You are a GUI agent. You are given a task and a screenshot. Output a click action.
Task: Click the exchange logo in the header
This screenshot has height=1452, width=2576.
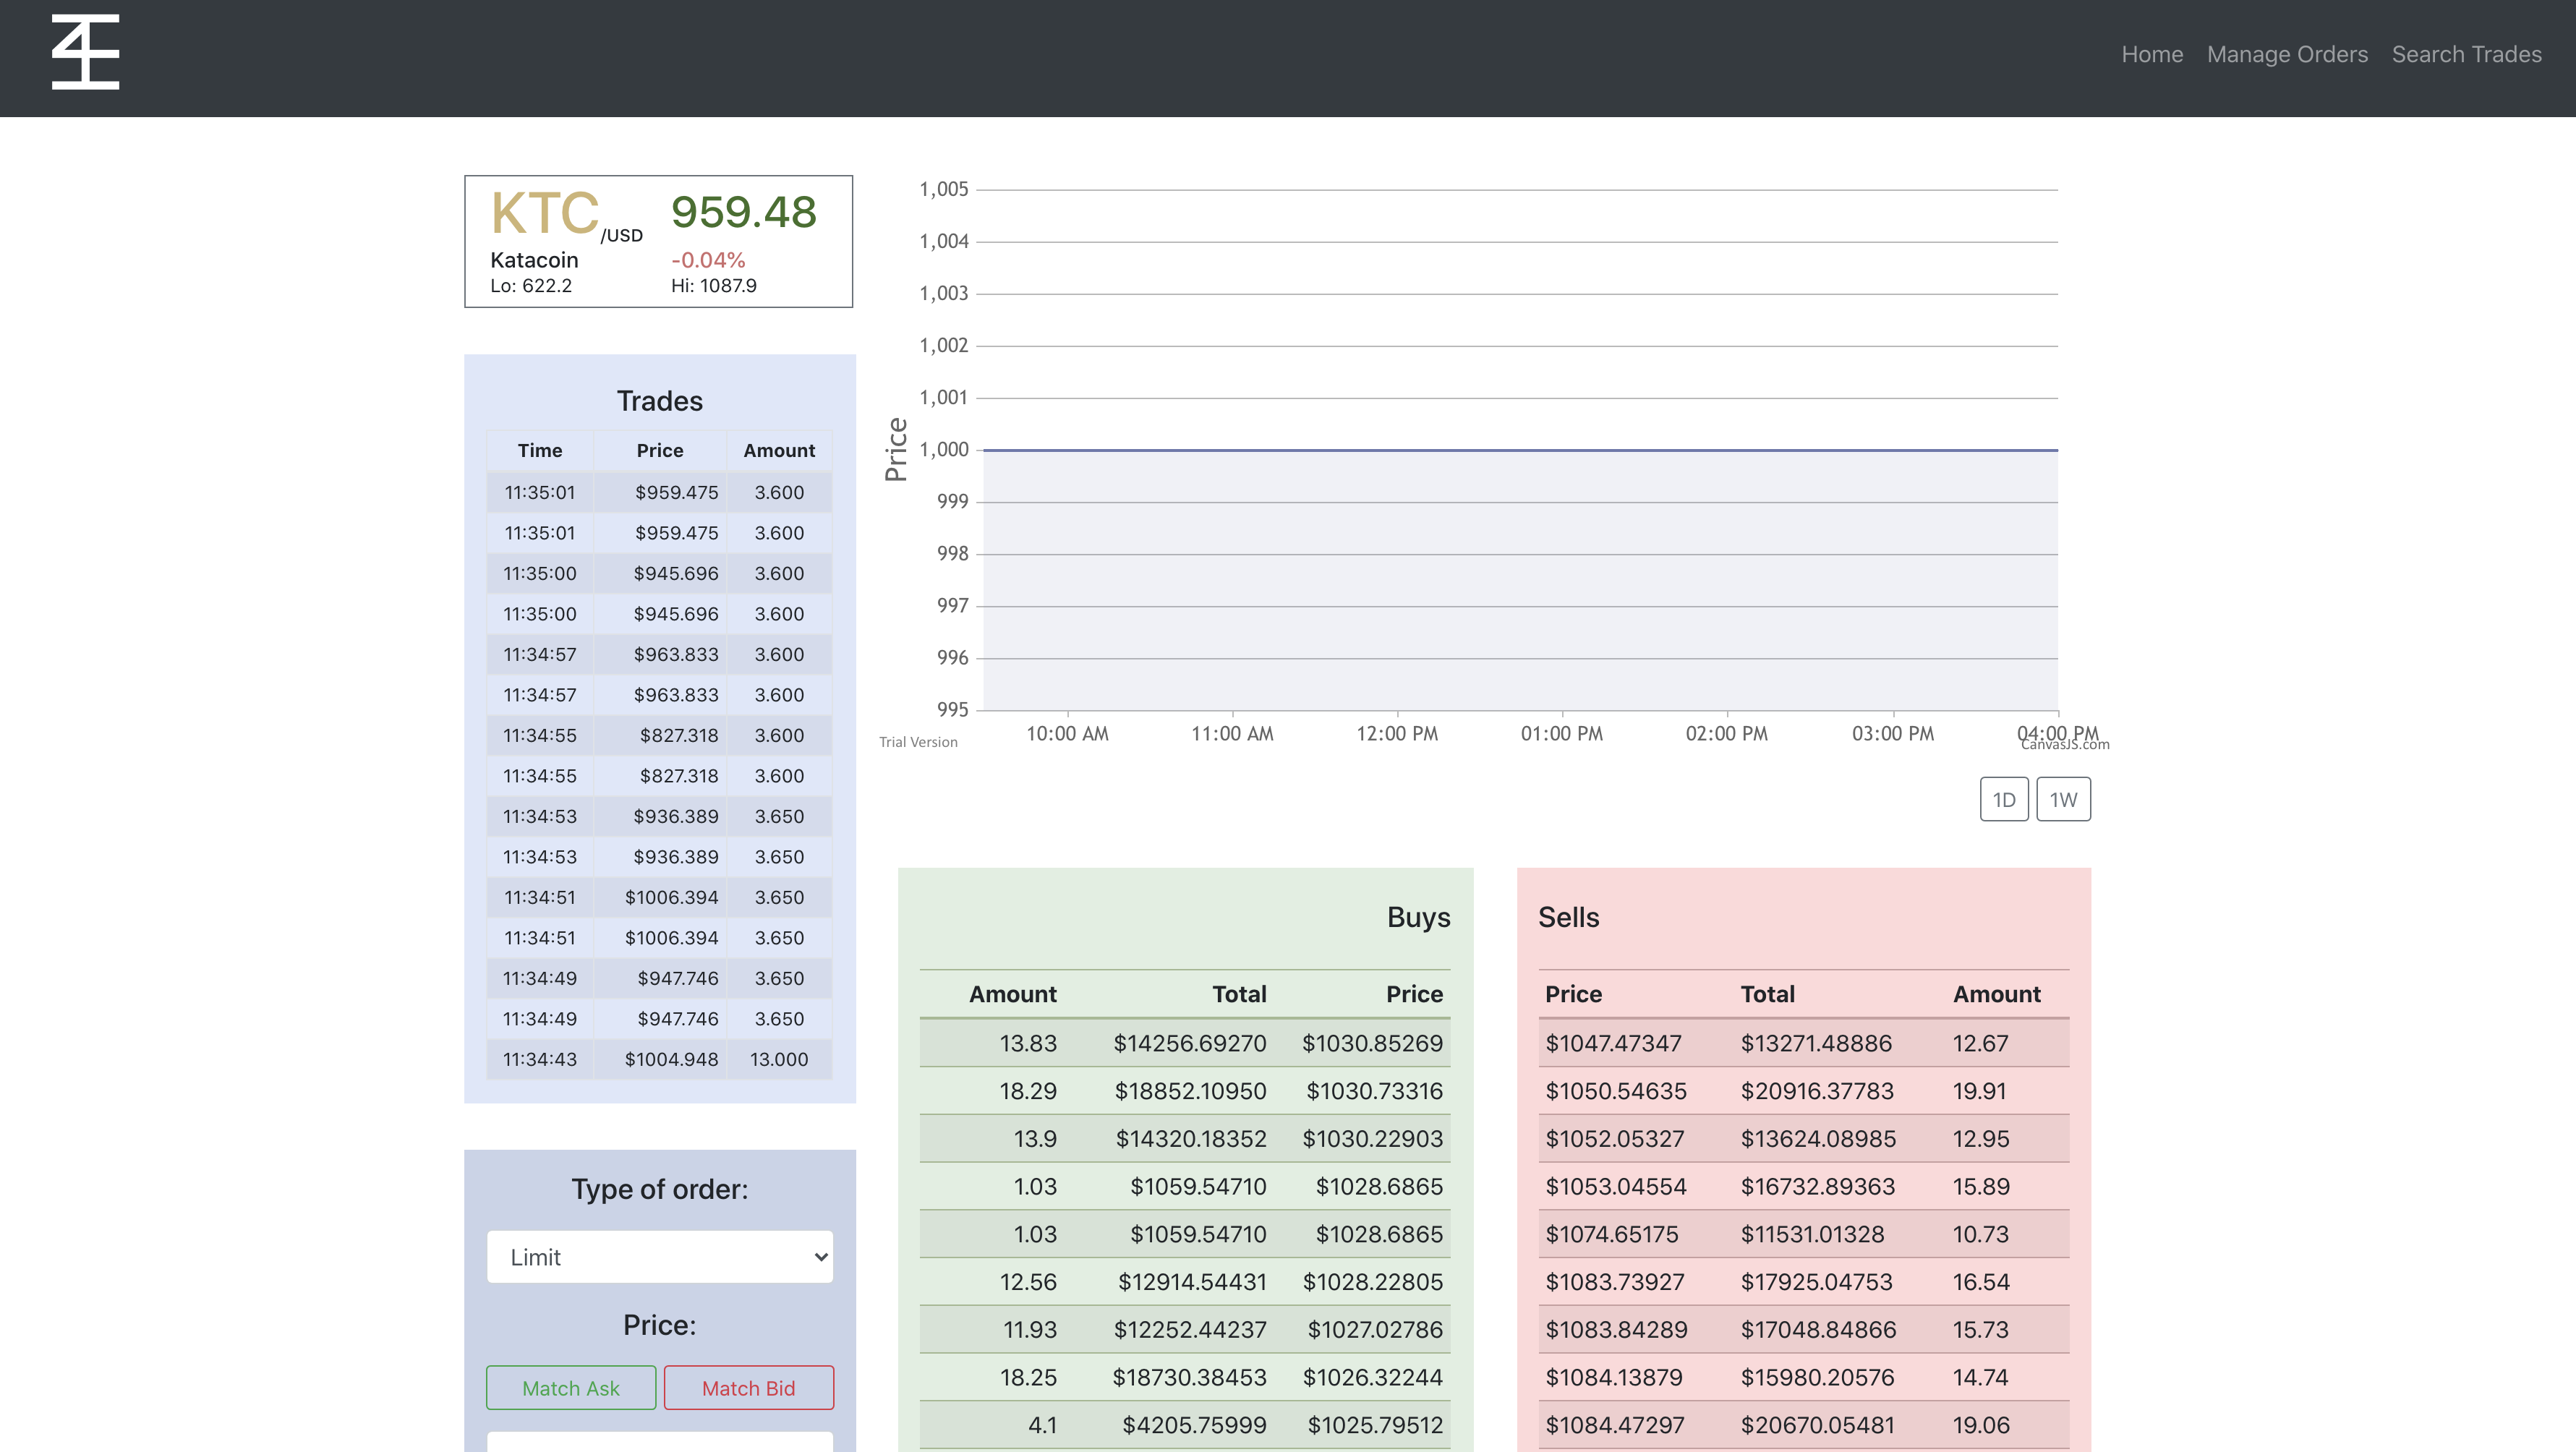(x=85, y=52)
